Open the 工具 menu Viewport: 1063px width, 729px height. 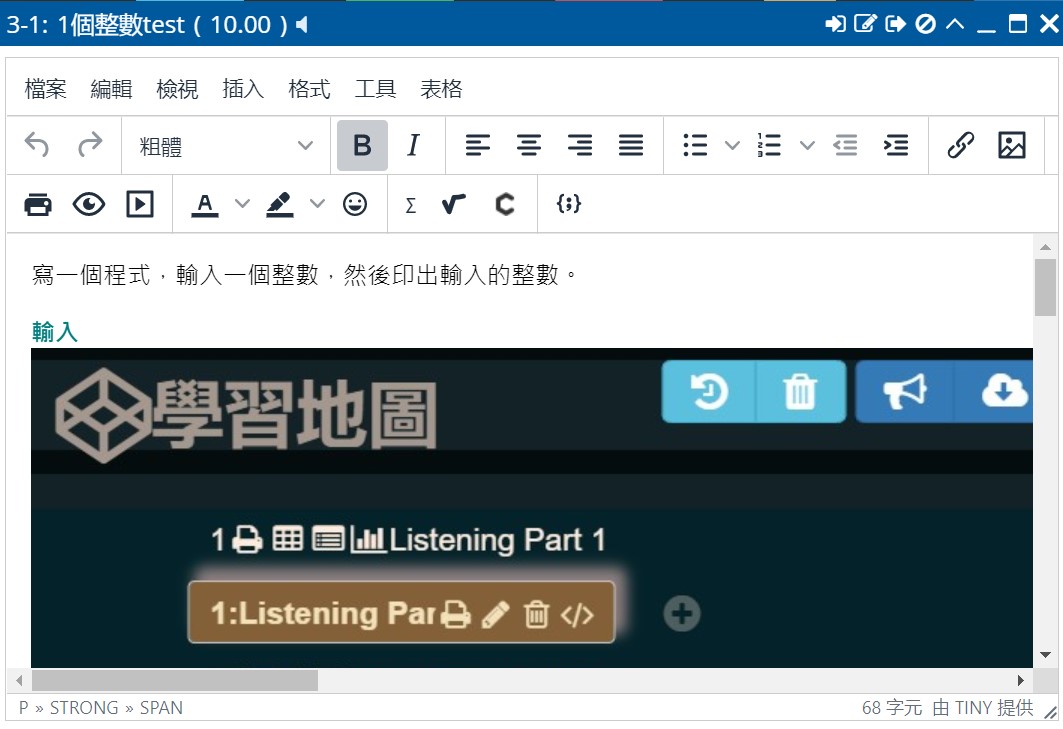tap(375, 89)
